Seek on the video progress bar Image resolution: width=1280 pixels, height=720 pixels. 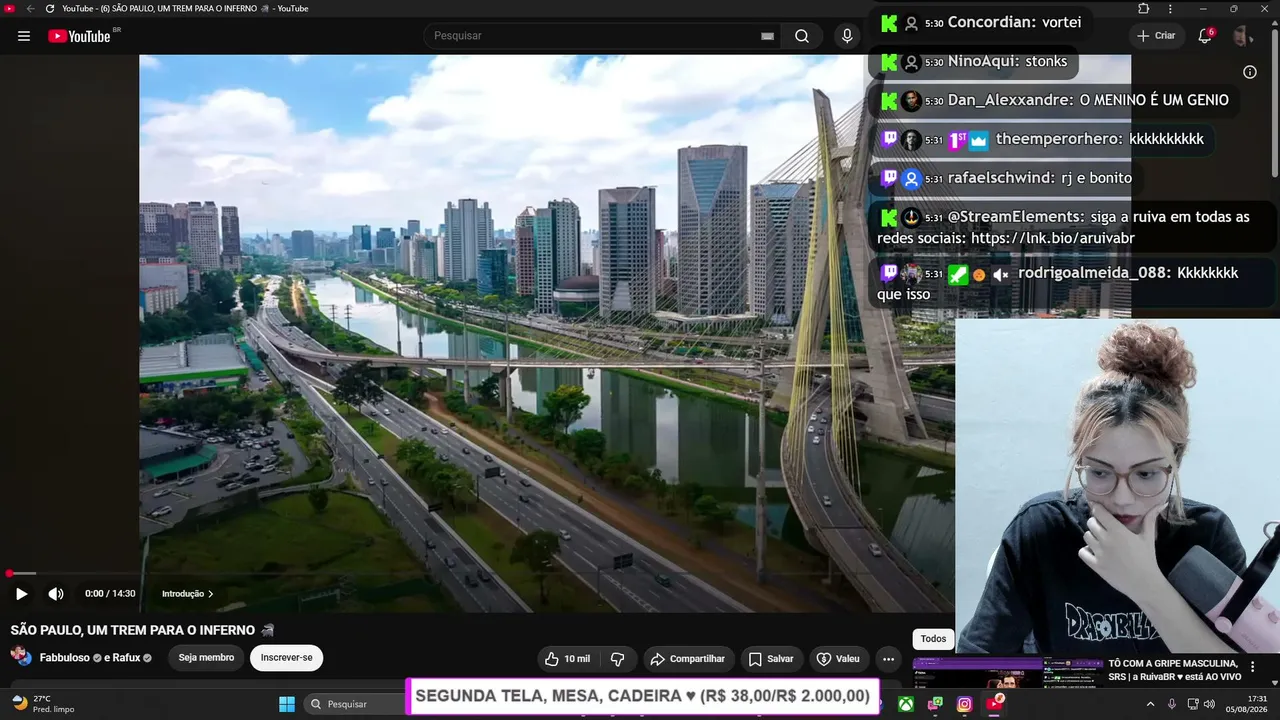pyautogui.click(x=476, y=573)
